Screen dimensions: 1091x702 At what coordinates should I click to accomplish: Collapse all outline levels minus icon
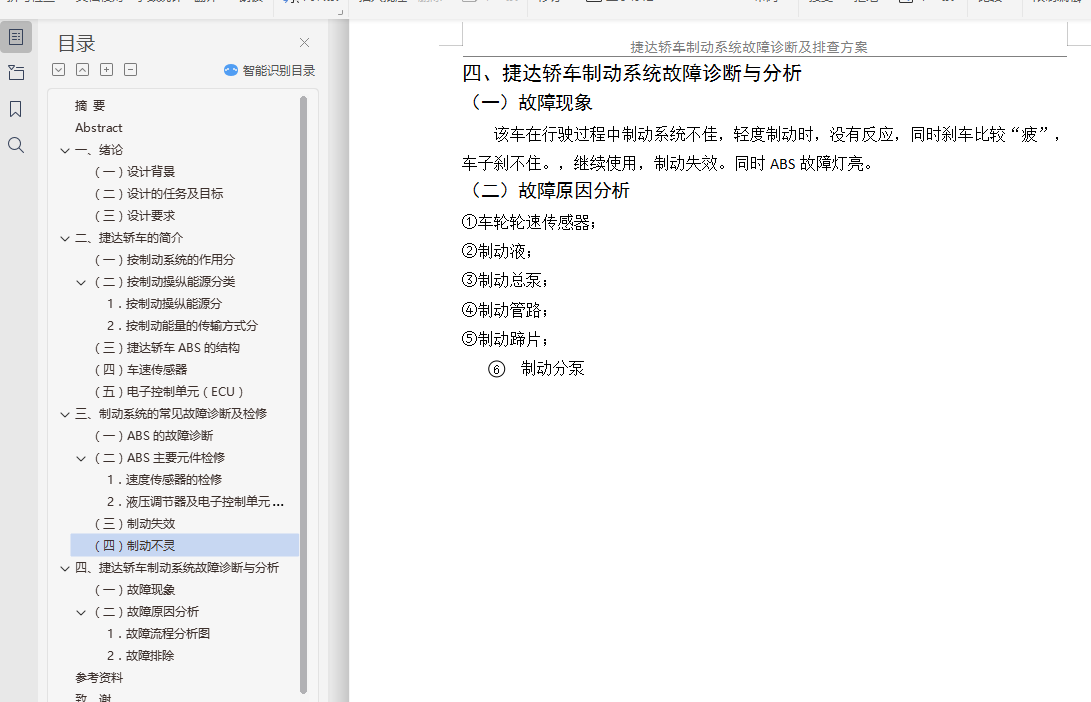coord(130,70)
